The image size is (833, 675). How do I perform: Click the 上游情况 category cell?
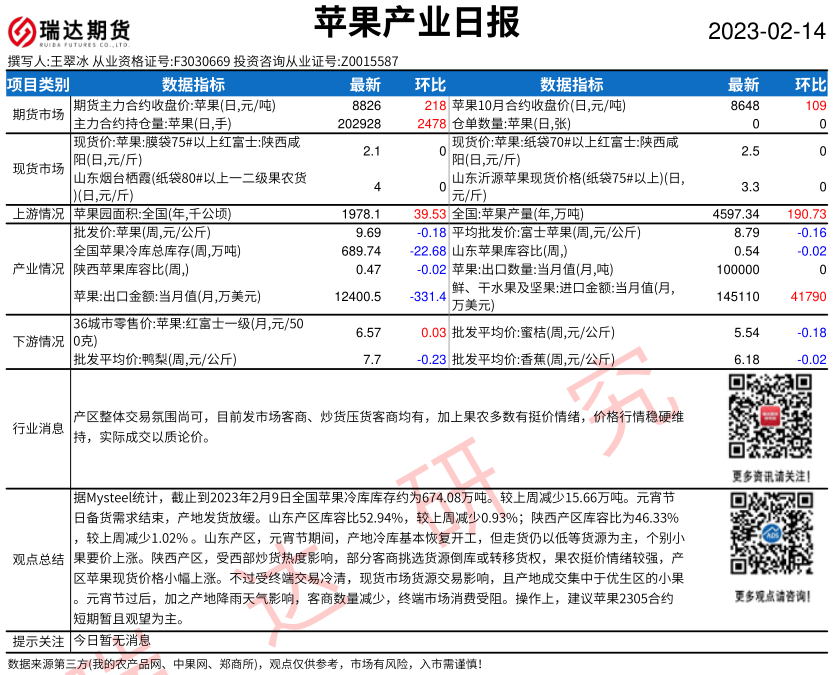click(38, 214)
